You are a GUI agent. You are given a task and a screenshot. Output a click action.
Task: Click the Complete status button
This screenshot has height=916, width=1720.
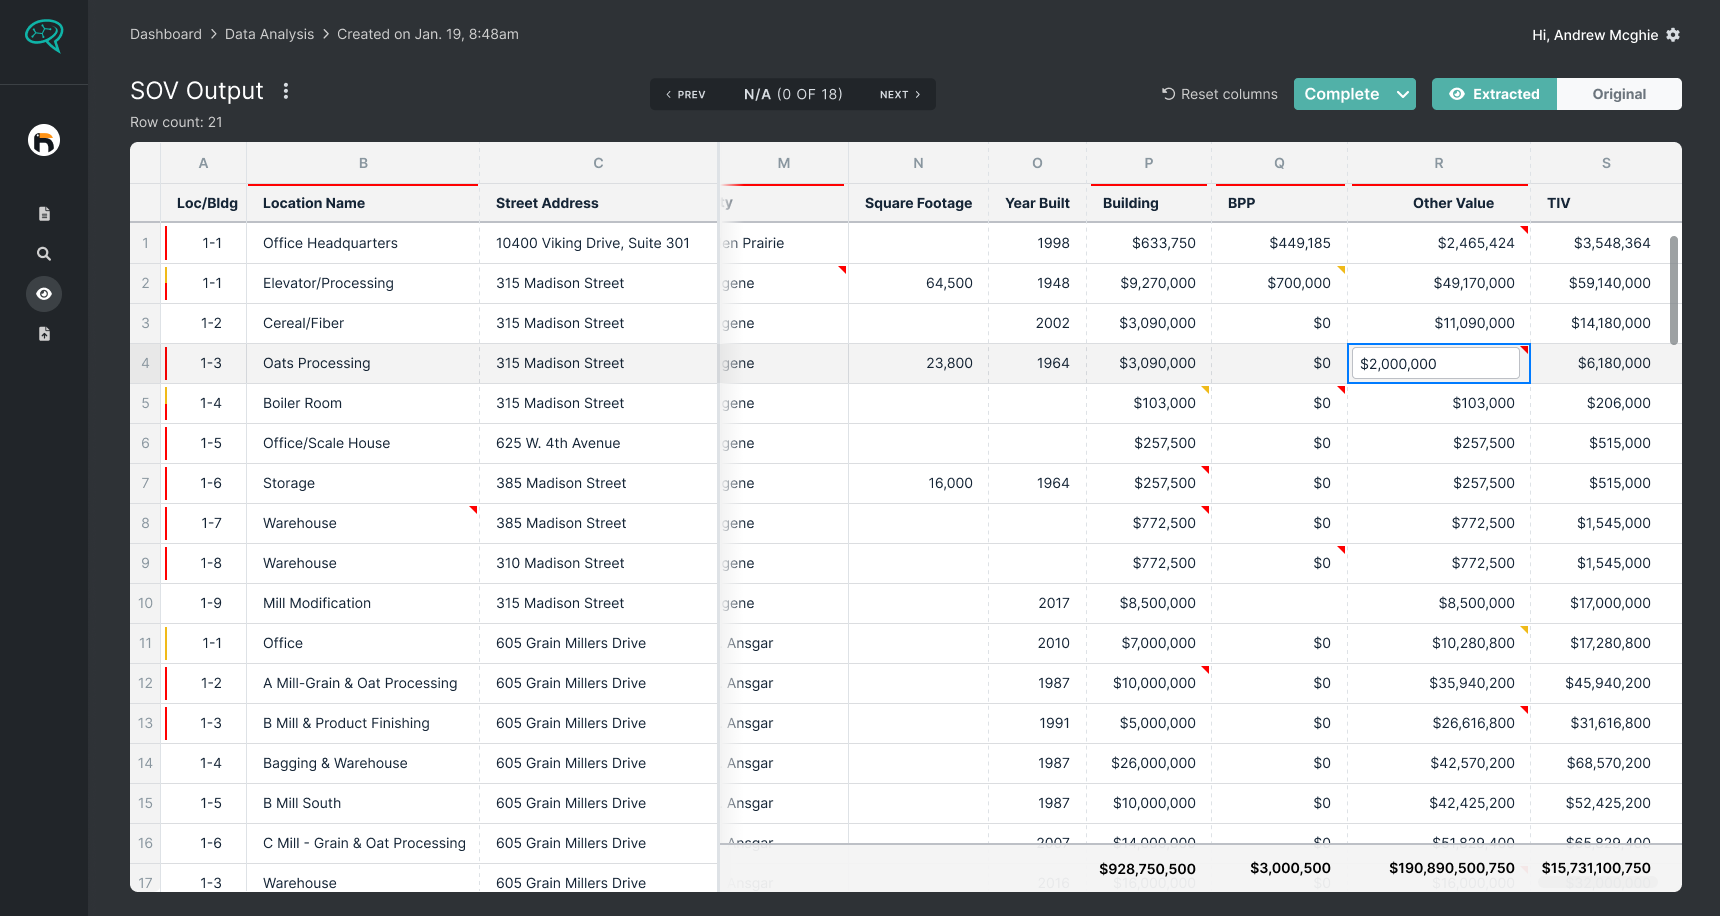coord(1342,94)
